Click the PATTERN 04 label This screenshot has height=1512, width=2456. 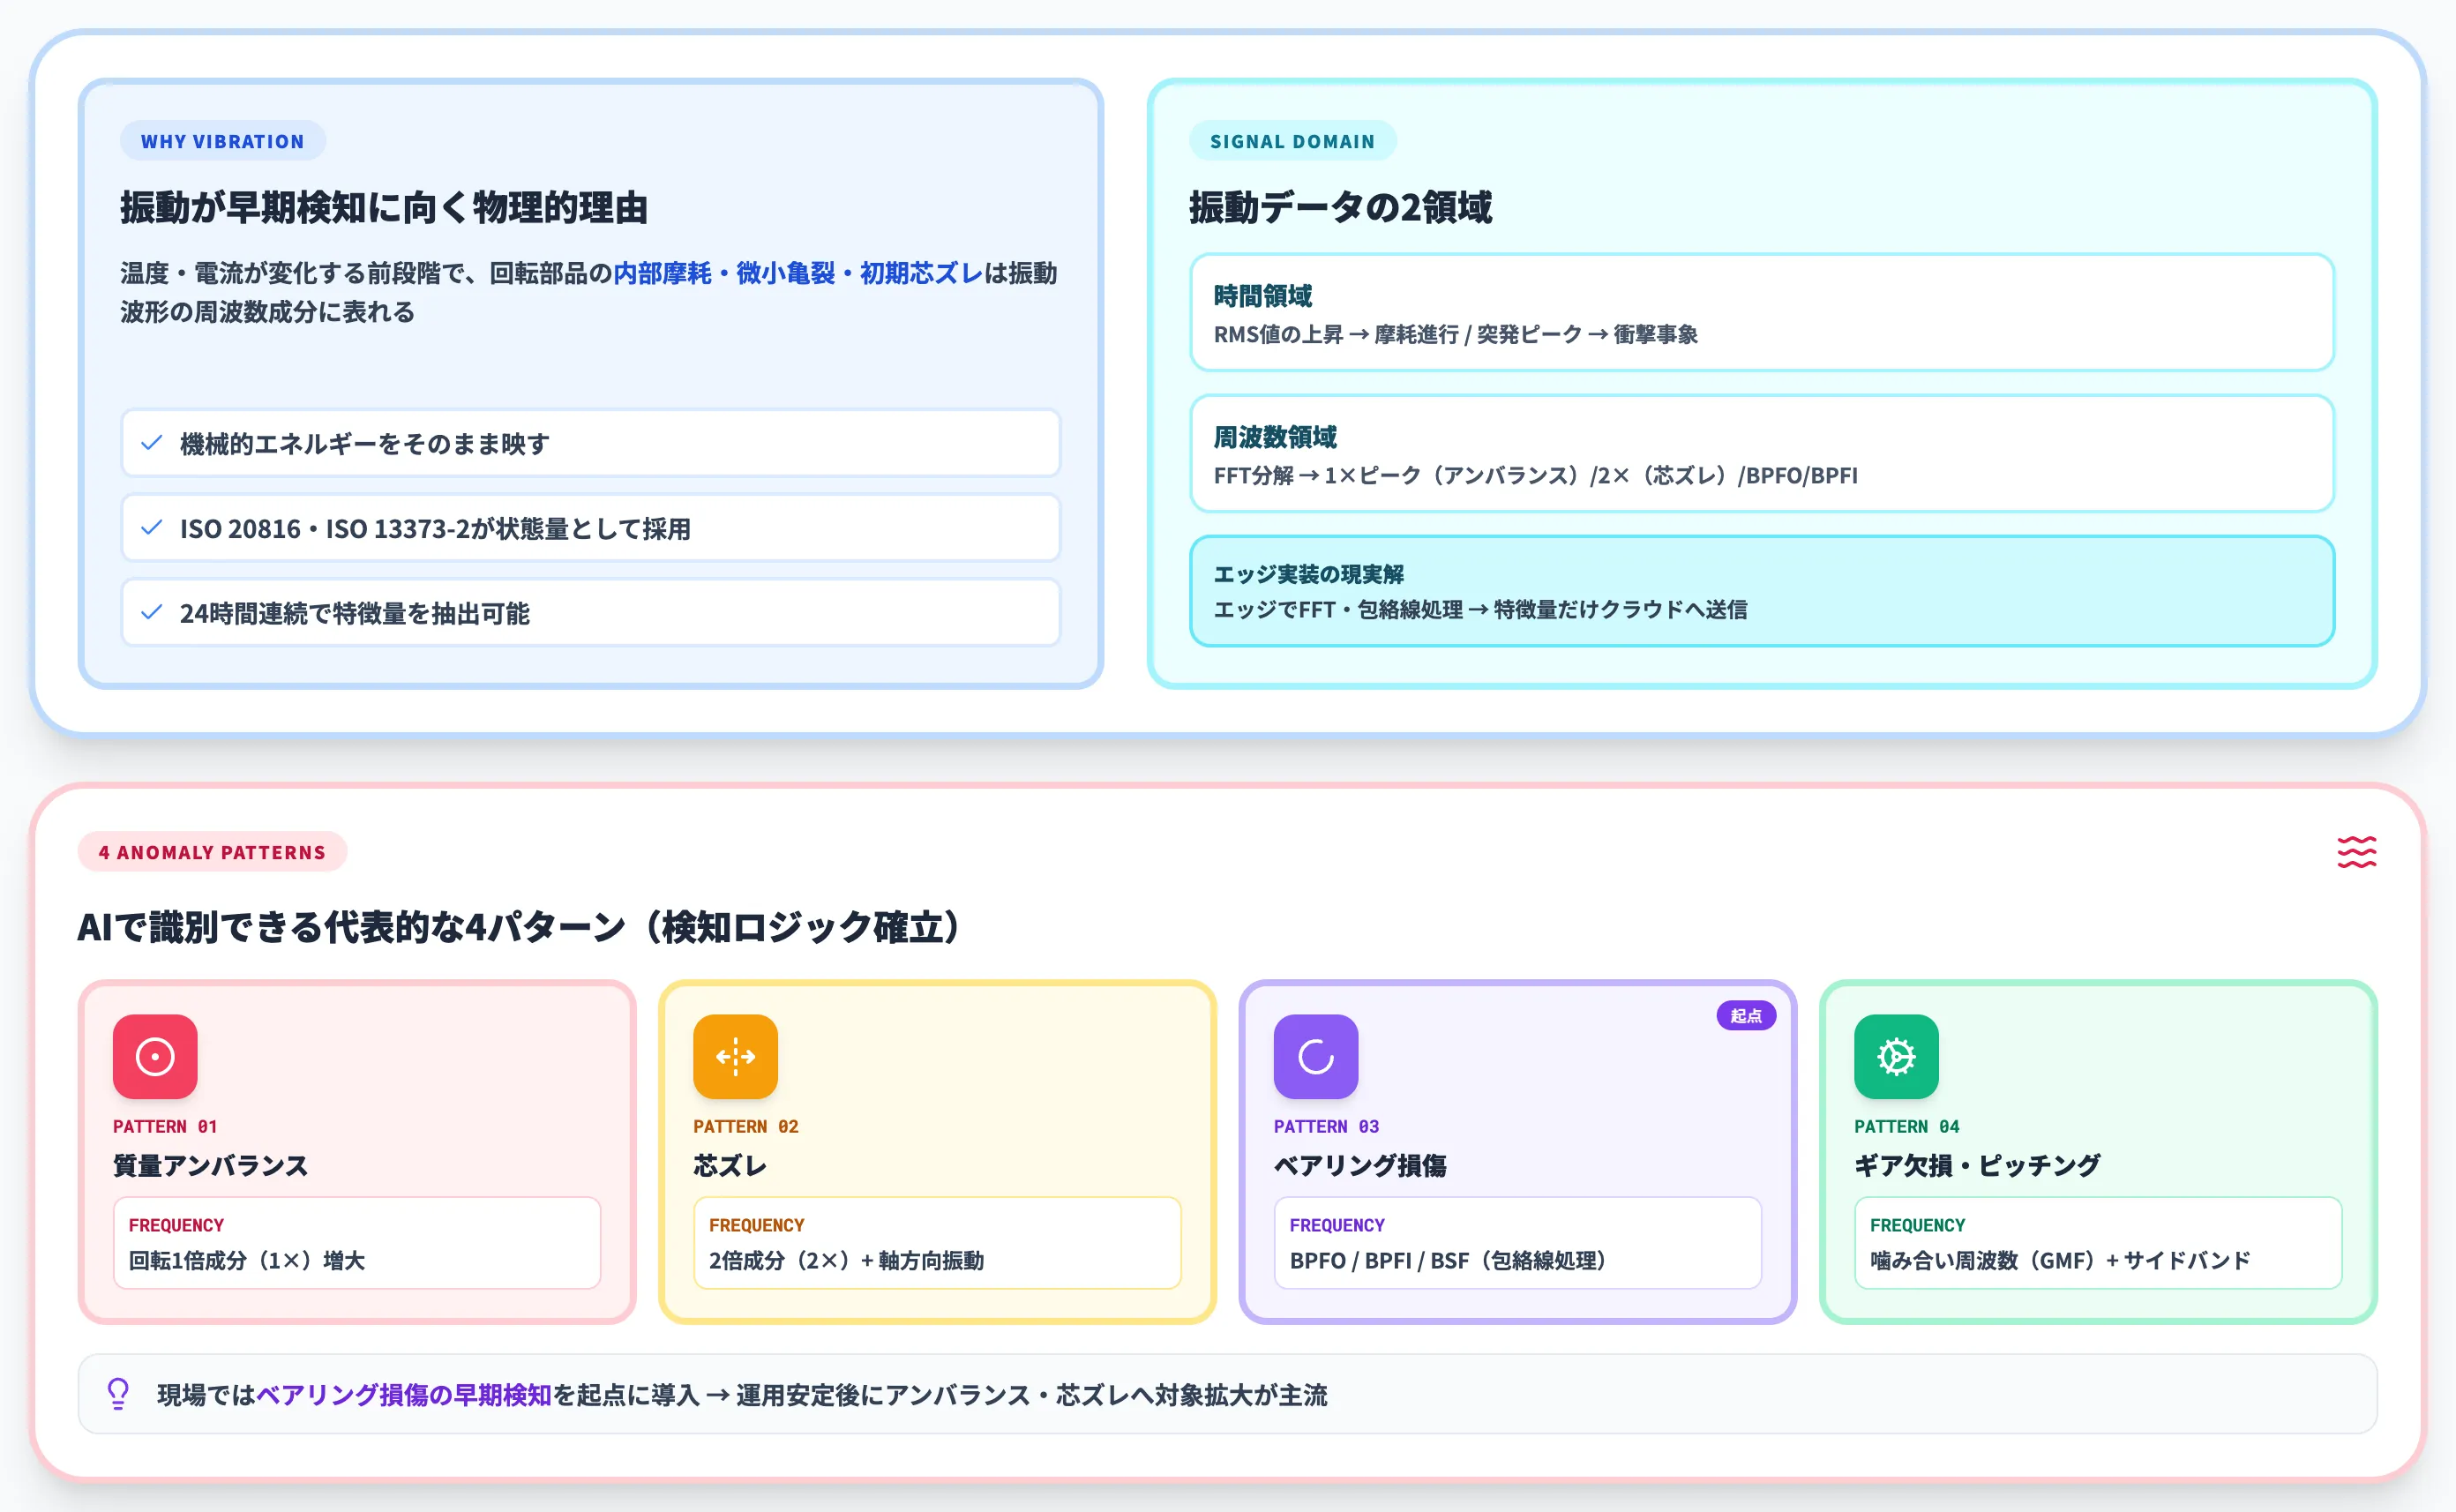click(1907, 1126)
